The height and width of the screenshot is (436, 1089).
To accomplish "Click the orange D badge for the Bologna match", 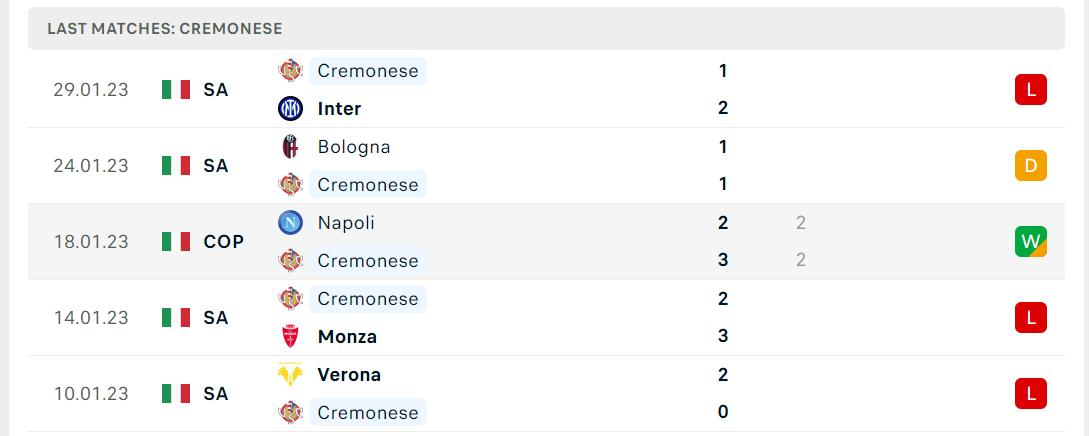I will [1031, 166].
